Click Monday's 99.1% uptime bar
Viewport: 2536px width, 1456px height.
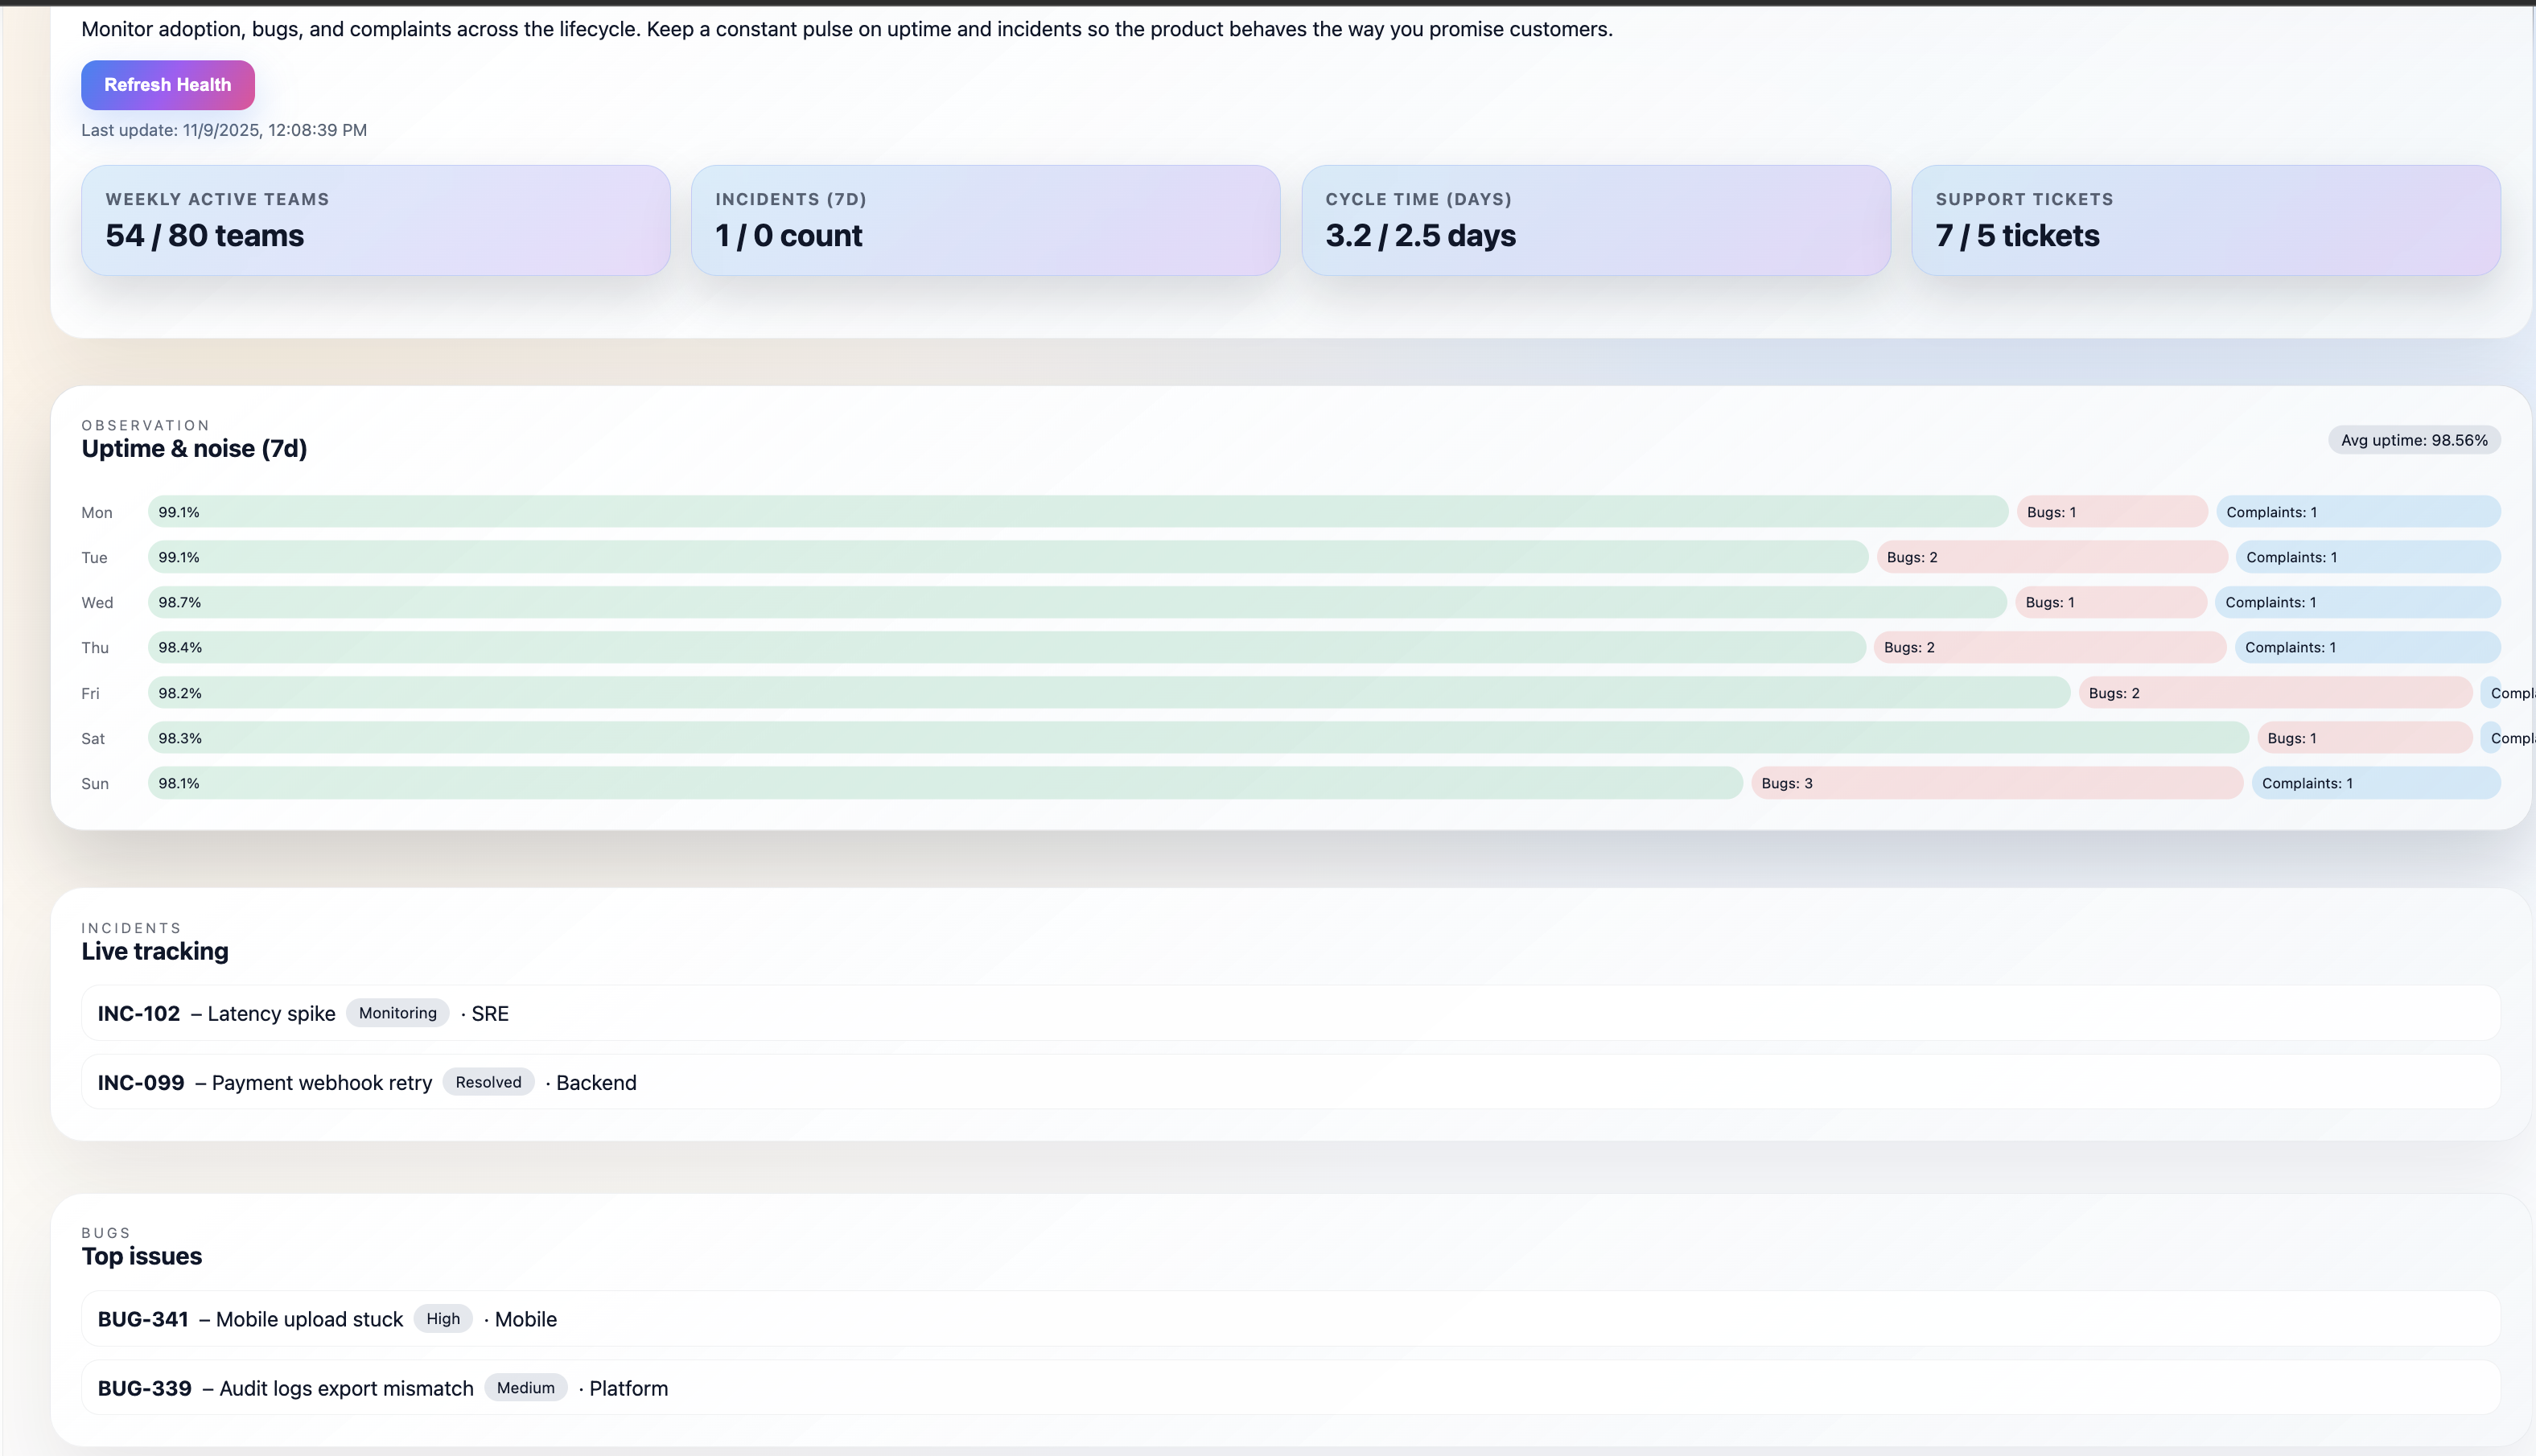pos(1077,512)
